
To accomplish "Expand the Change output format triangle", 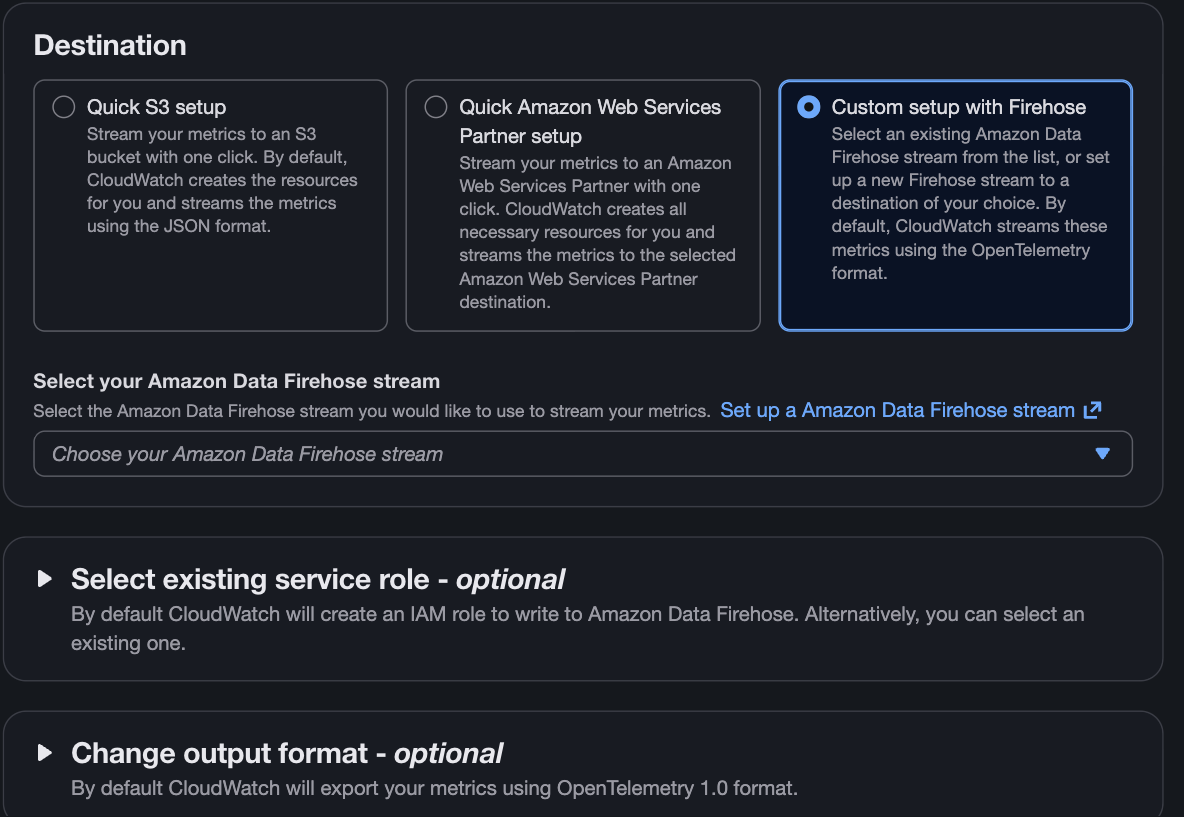I will pyautogui.click(x=45, y=753).
